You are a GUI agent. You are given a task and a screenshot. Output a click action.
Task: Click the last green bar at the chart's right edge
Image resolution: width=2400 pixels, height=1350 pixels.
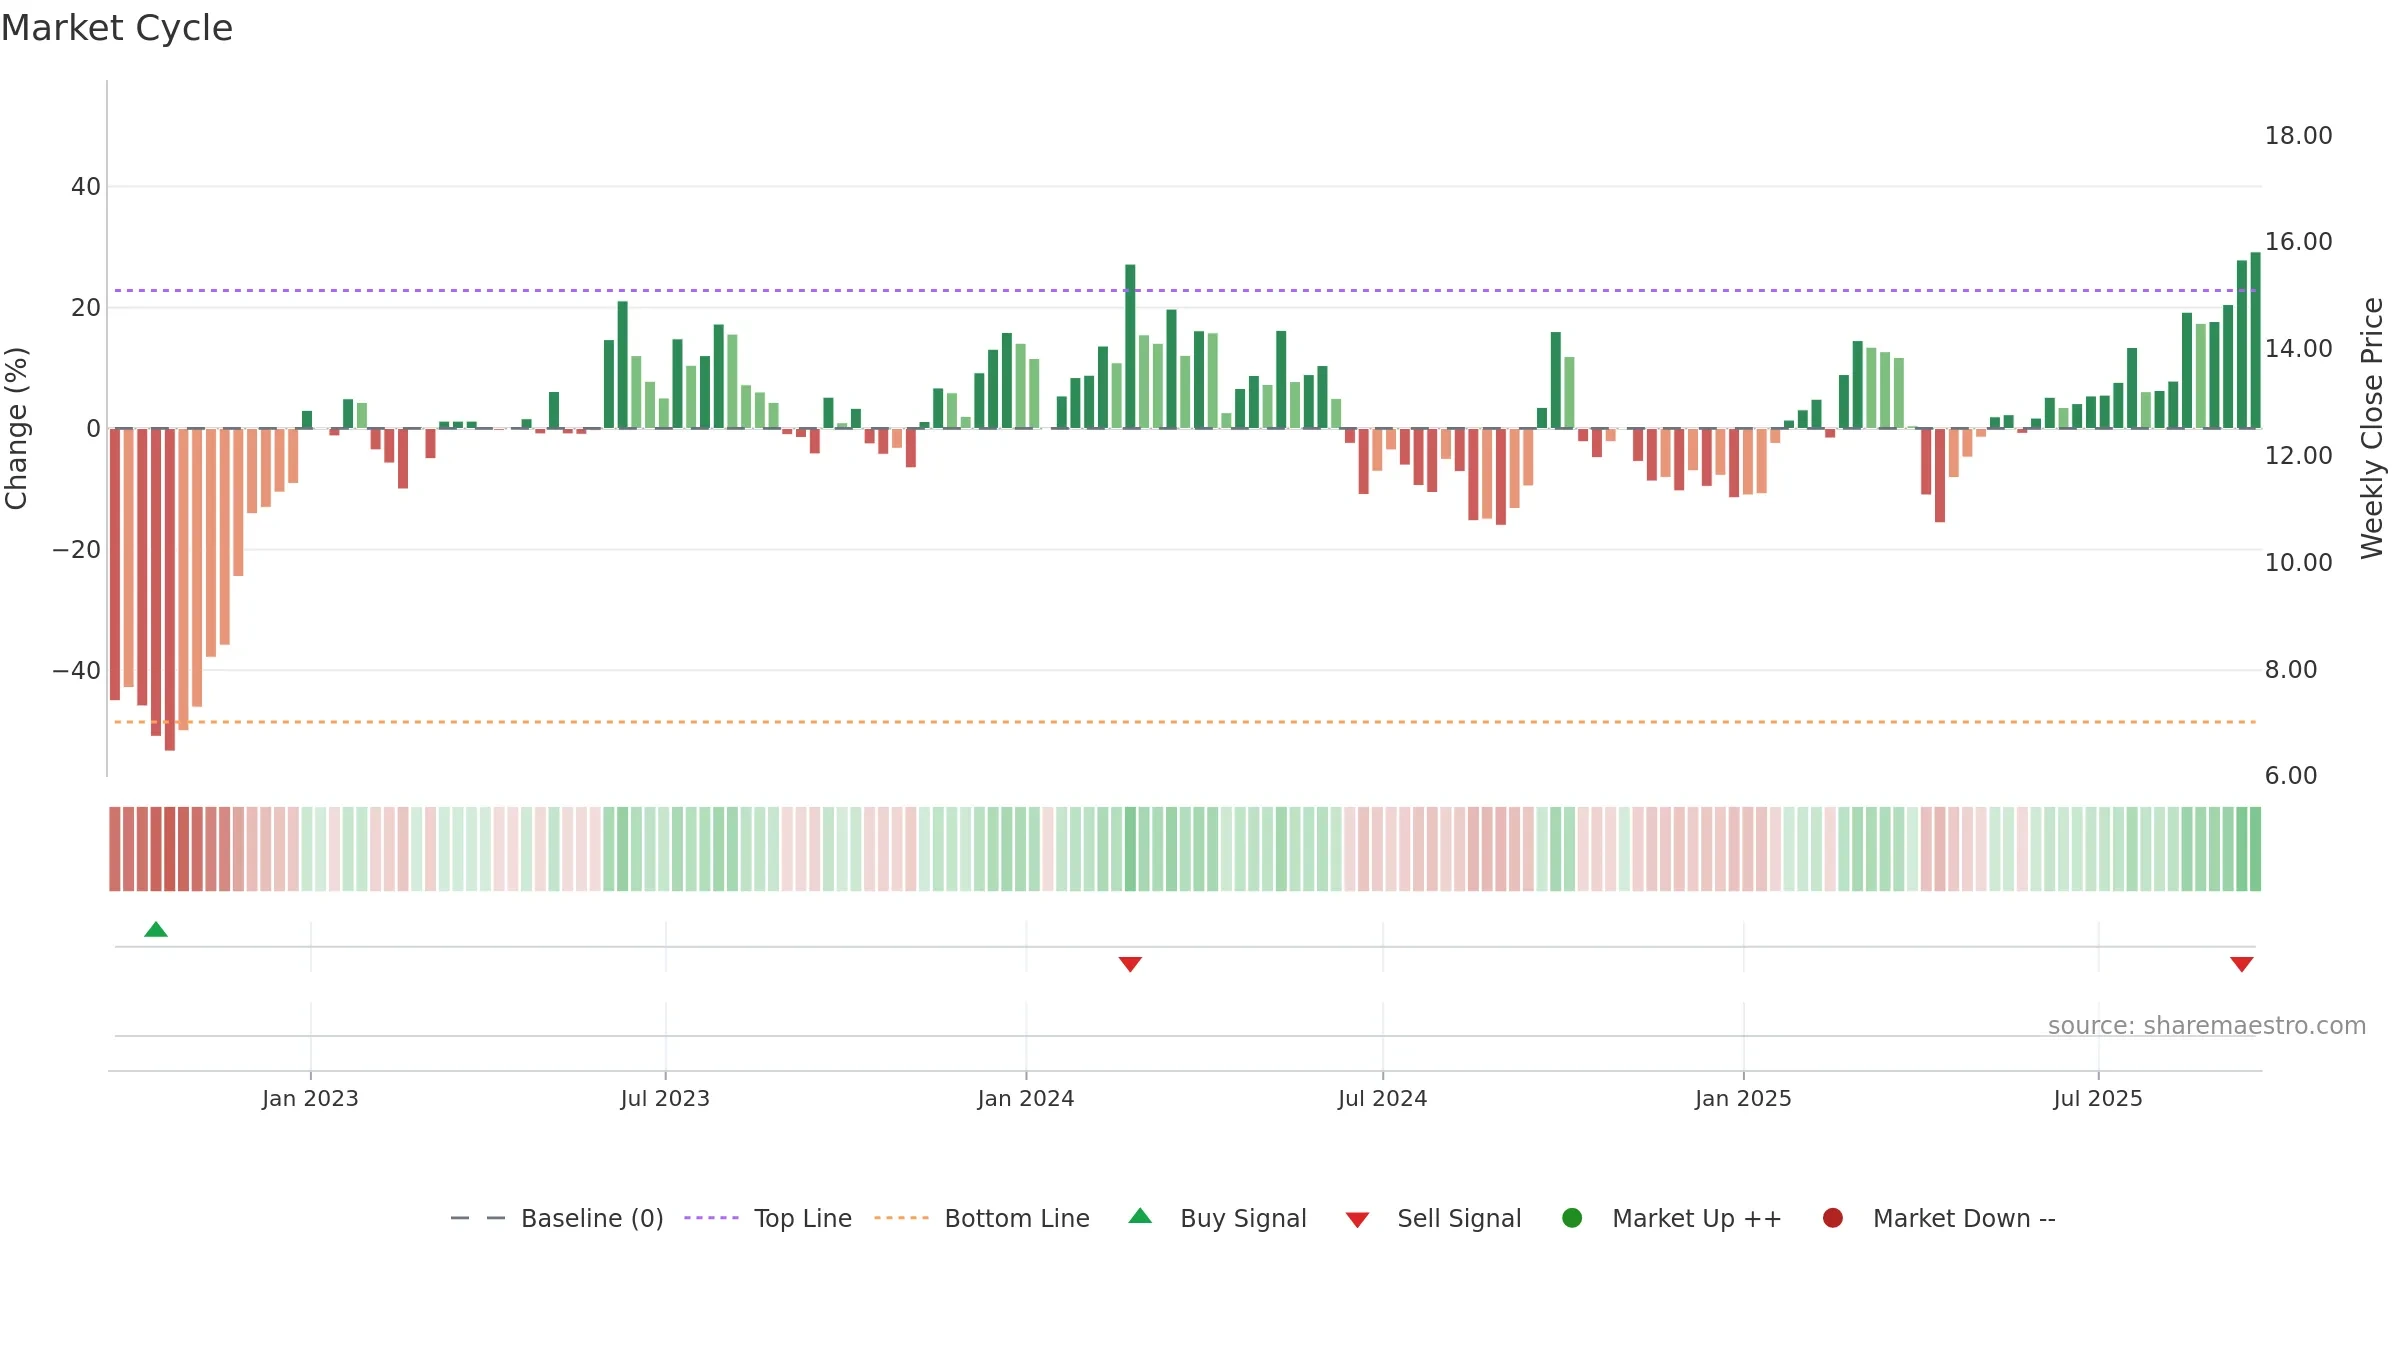click(x=2255, y=340)
